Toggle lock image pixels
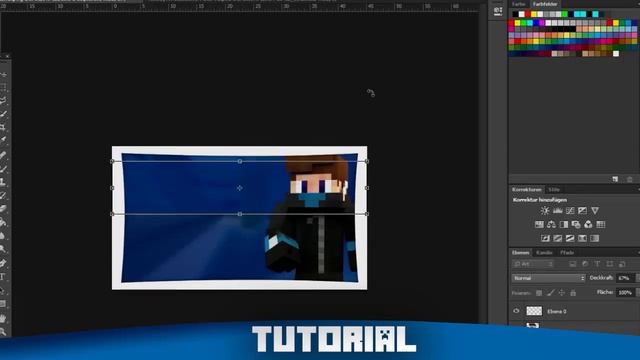640x360 pixels. [x=551, y=293]
